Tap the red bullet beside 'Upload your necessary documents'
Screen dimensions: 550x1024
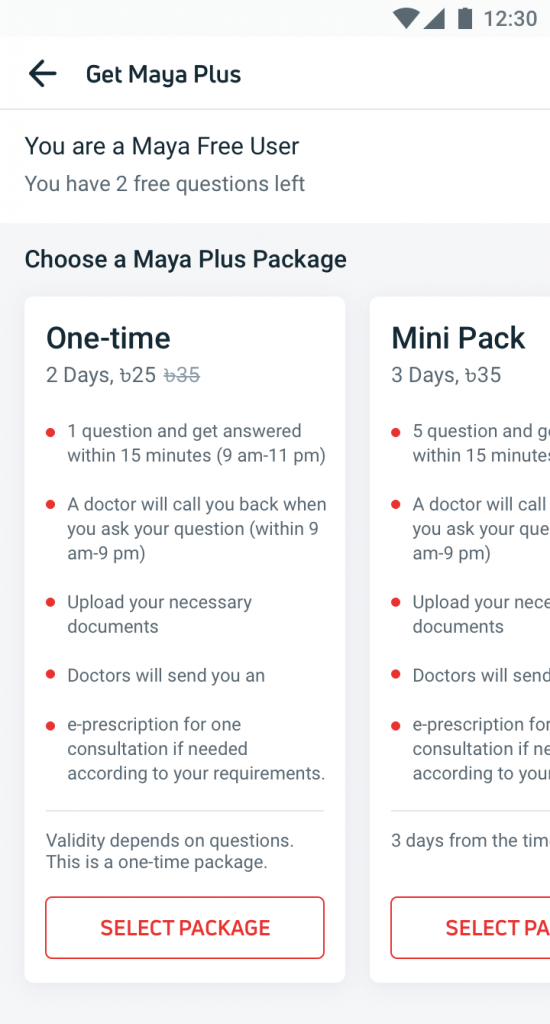pos(50,602)
